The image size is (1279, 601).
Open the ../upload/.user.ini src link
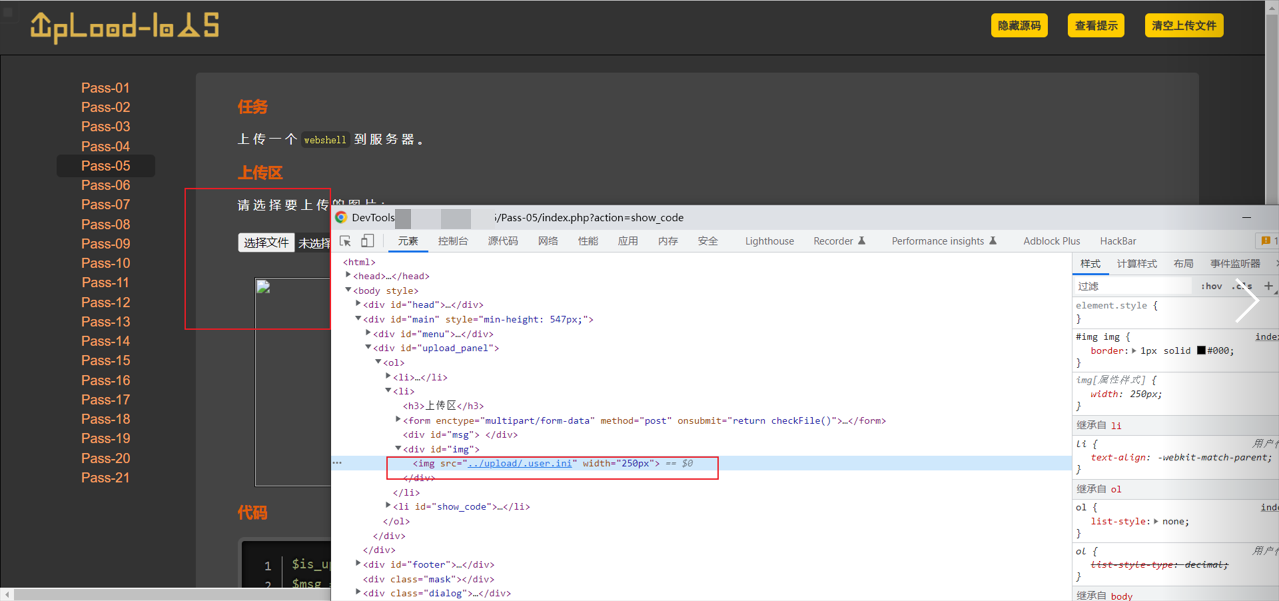522,463
